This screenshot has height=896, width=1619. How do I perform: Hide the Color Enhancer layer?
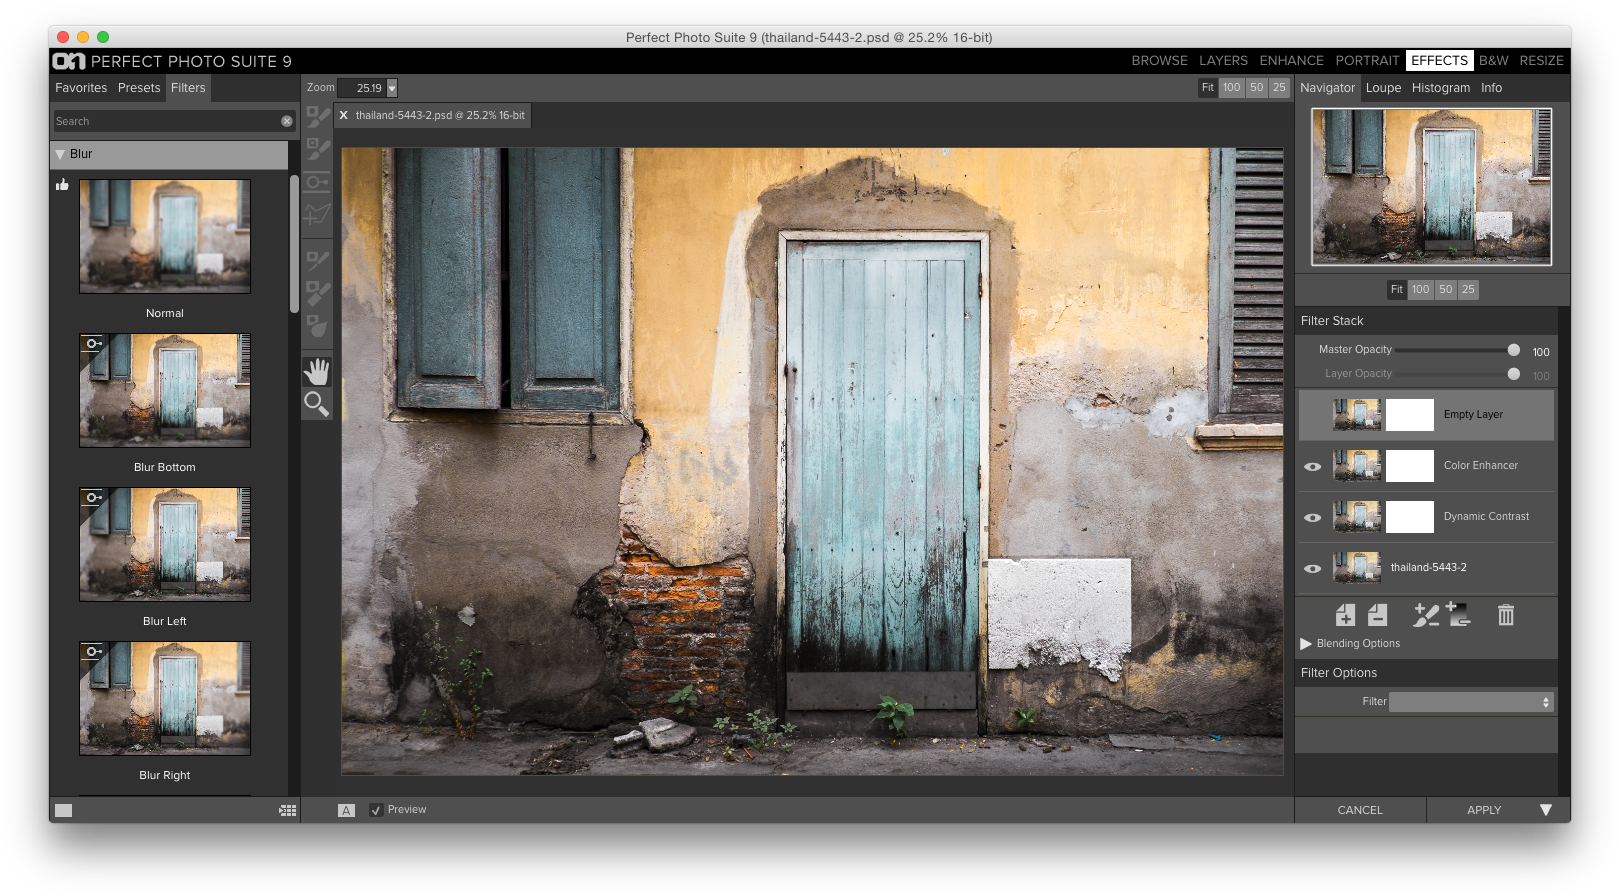click(x=1313, y=467)
